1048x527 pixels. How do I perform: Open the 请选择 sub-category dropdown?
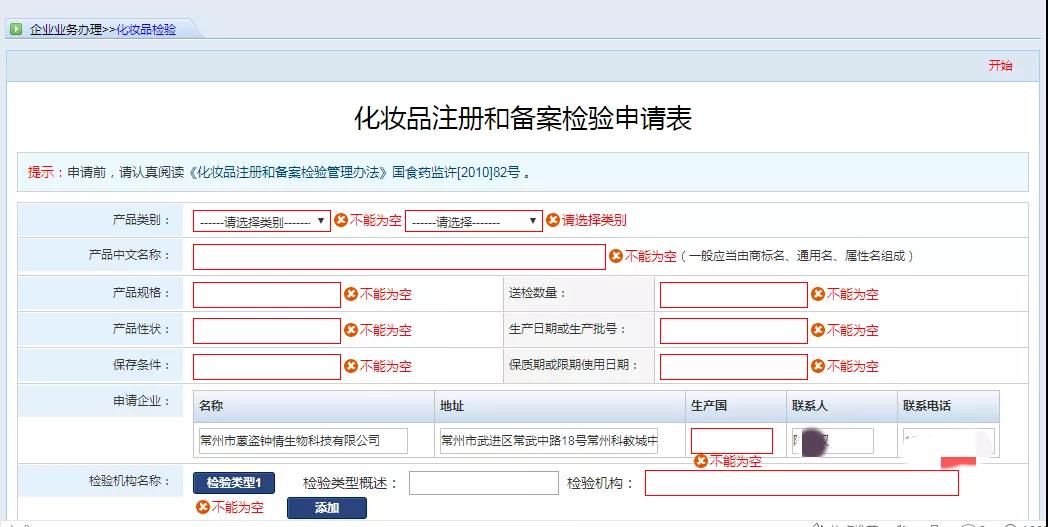(x=473, y=221)
